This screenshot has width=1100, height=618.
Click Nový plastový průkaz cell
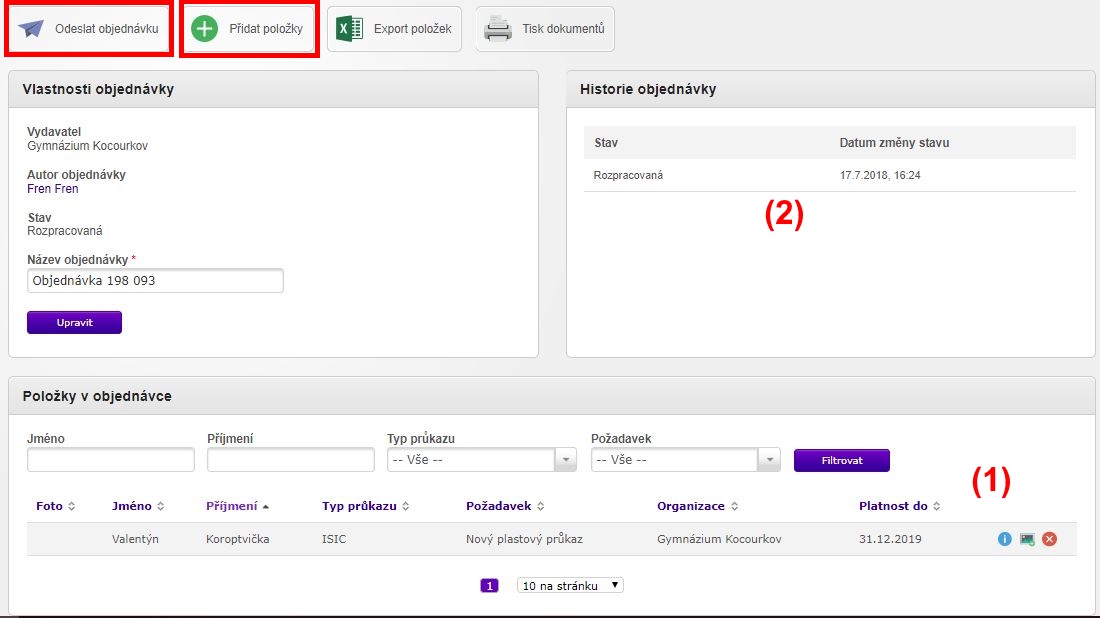coord(524,539)
